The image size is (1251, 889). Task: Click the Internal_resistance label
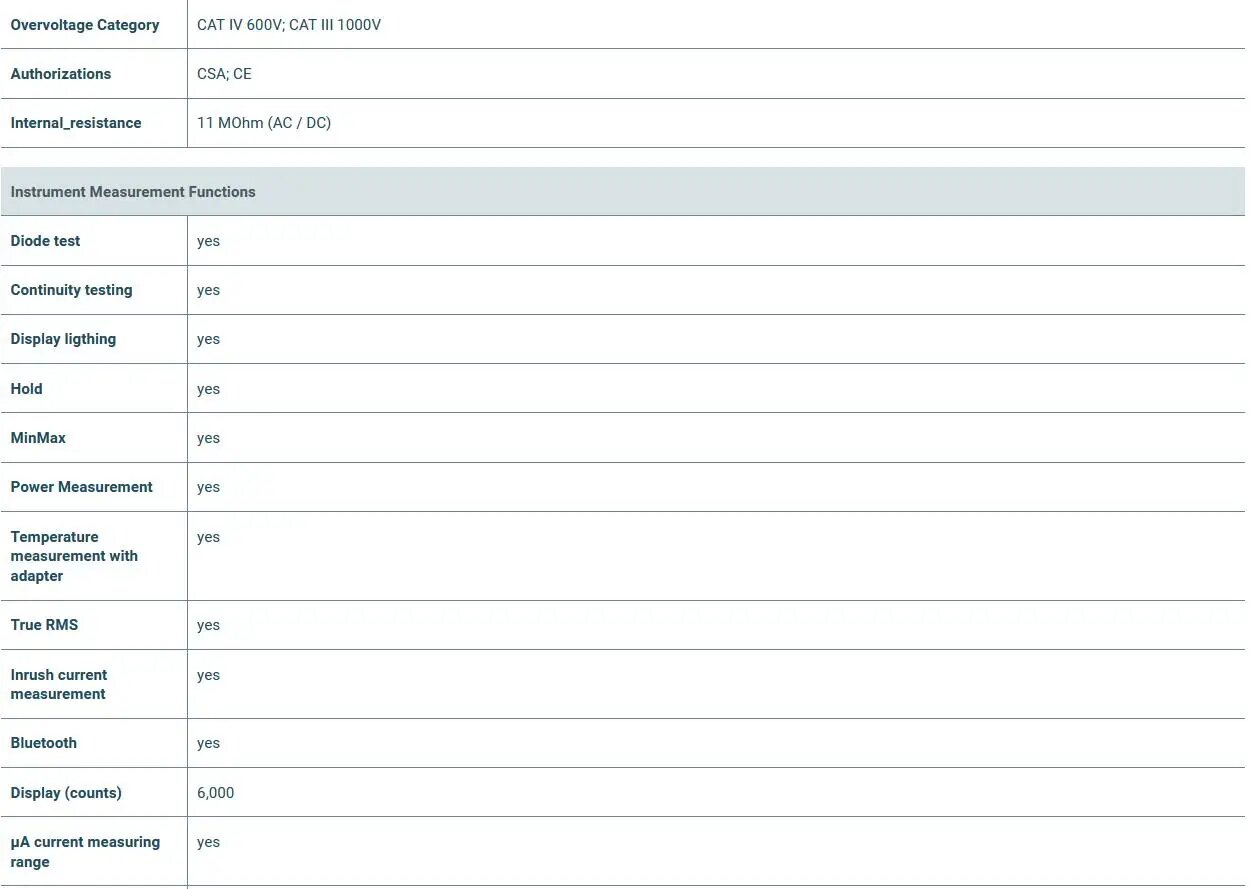coord(76,123)
